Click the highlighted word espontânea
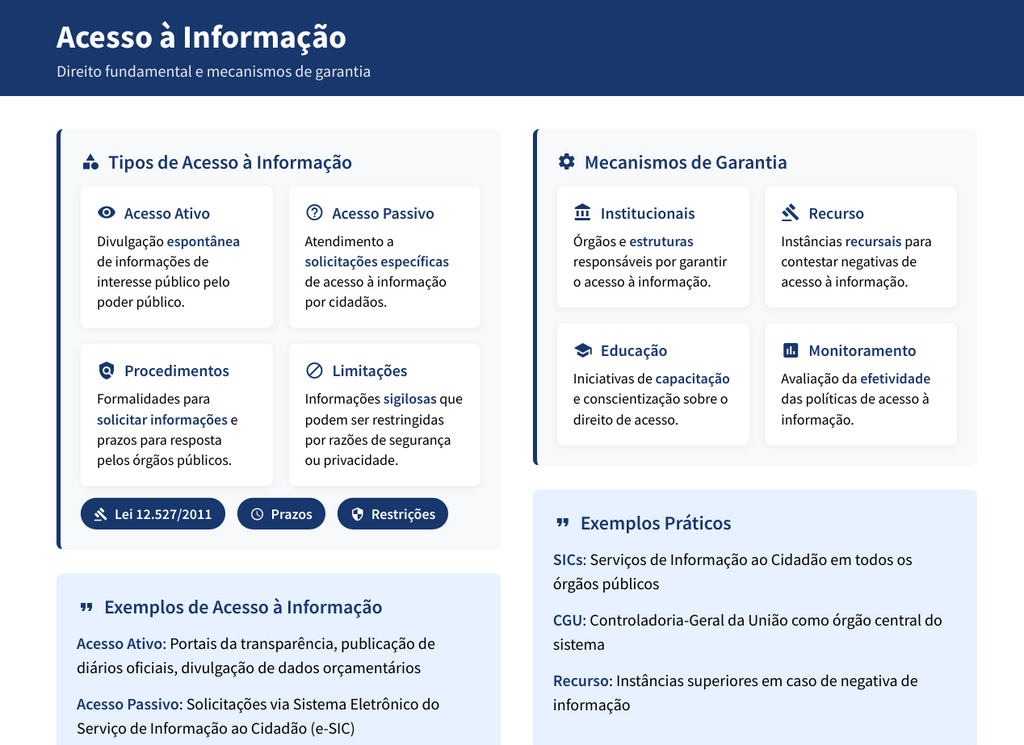This screenshot has height=745, width=1024. (x=203, y=241)
